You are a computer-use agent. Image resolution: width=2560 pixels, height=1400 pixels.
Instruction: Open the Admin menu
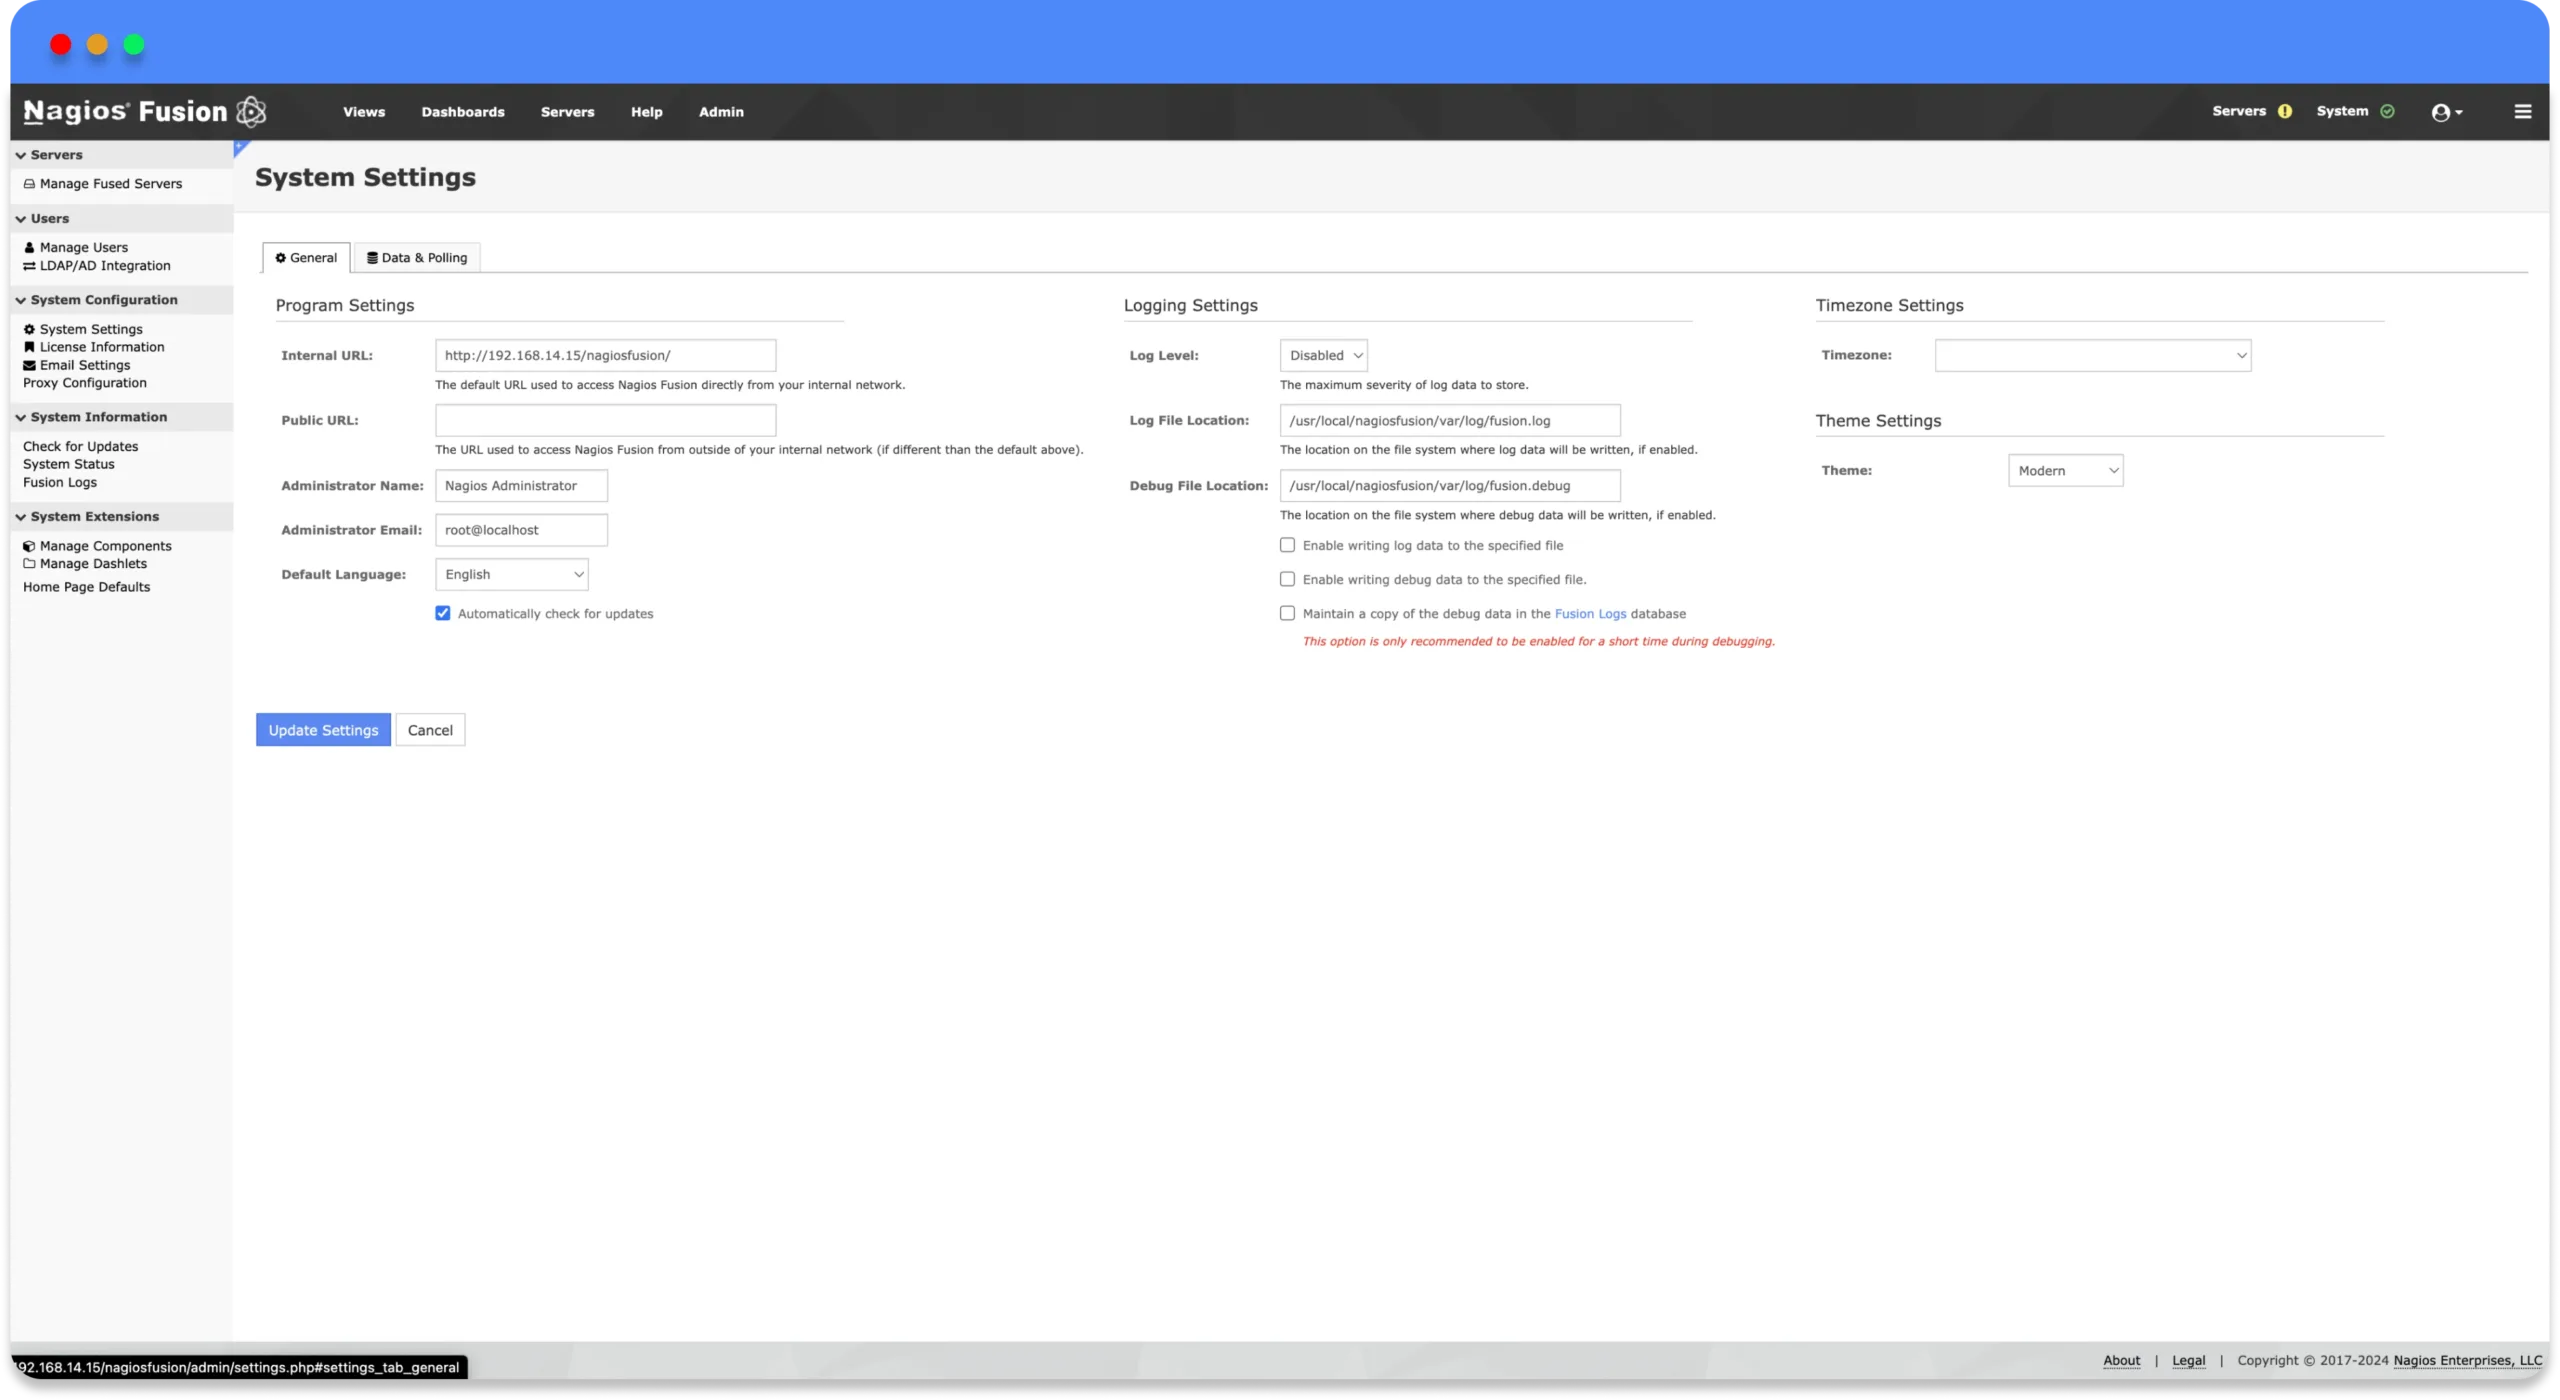click(x=721, y=112)
